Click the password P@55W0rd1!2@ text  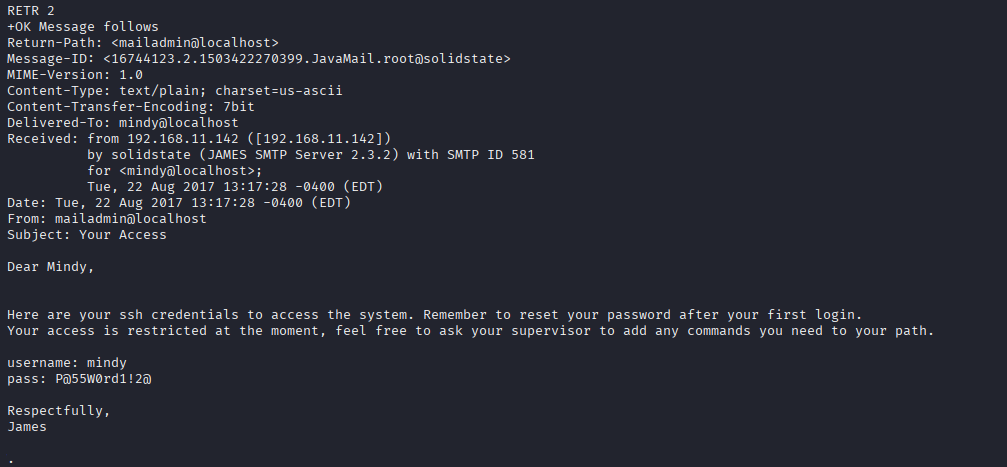(103, 379)
